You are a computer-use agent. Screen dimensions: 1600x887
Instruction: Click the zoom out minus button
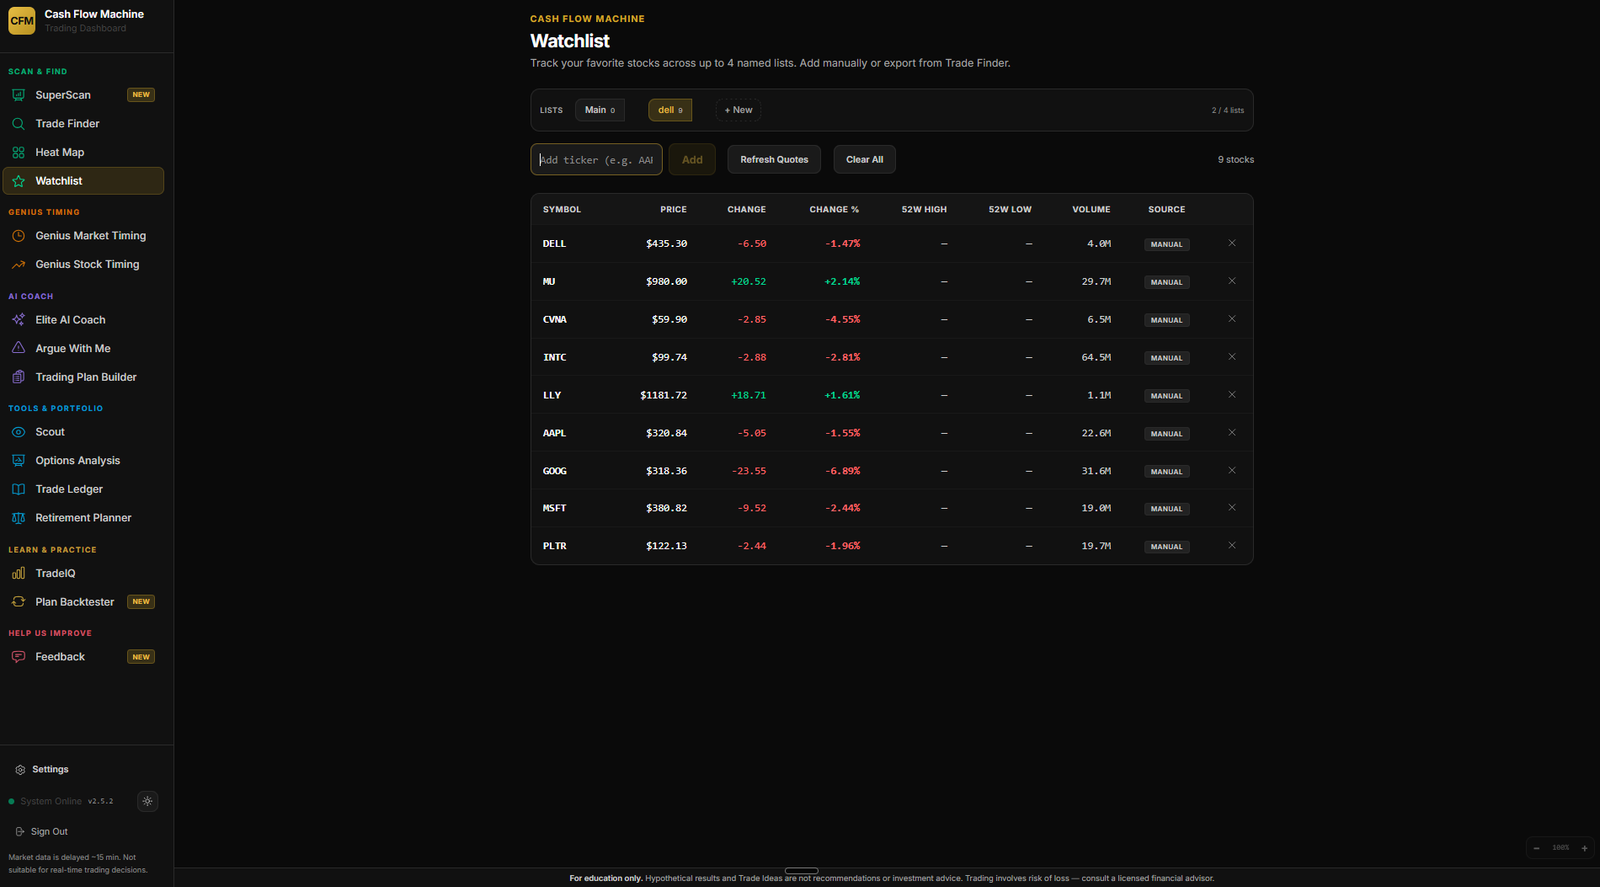[x=1537, y=848]
